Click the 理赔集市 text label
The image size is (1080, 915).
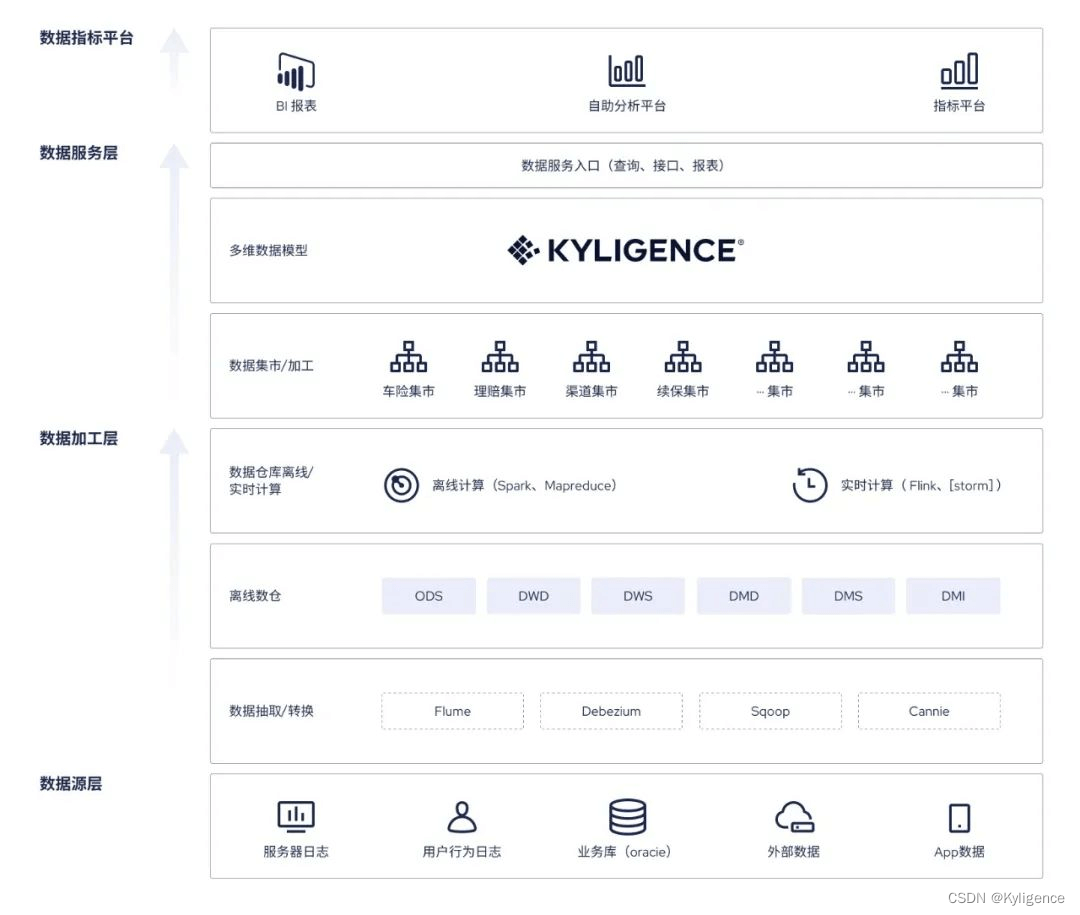[x=500, y=391]
